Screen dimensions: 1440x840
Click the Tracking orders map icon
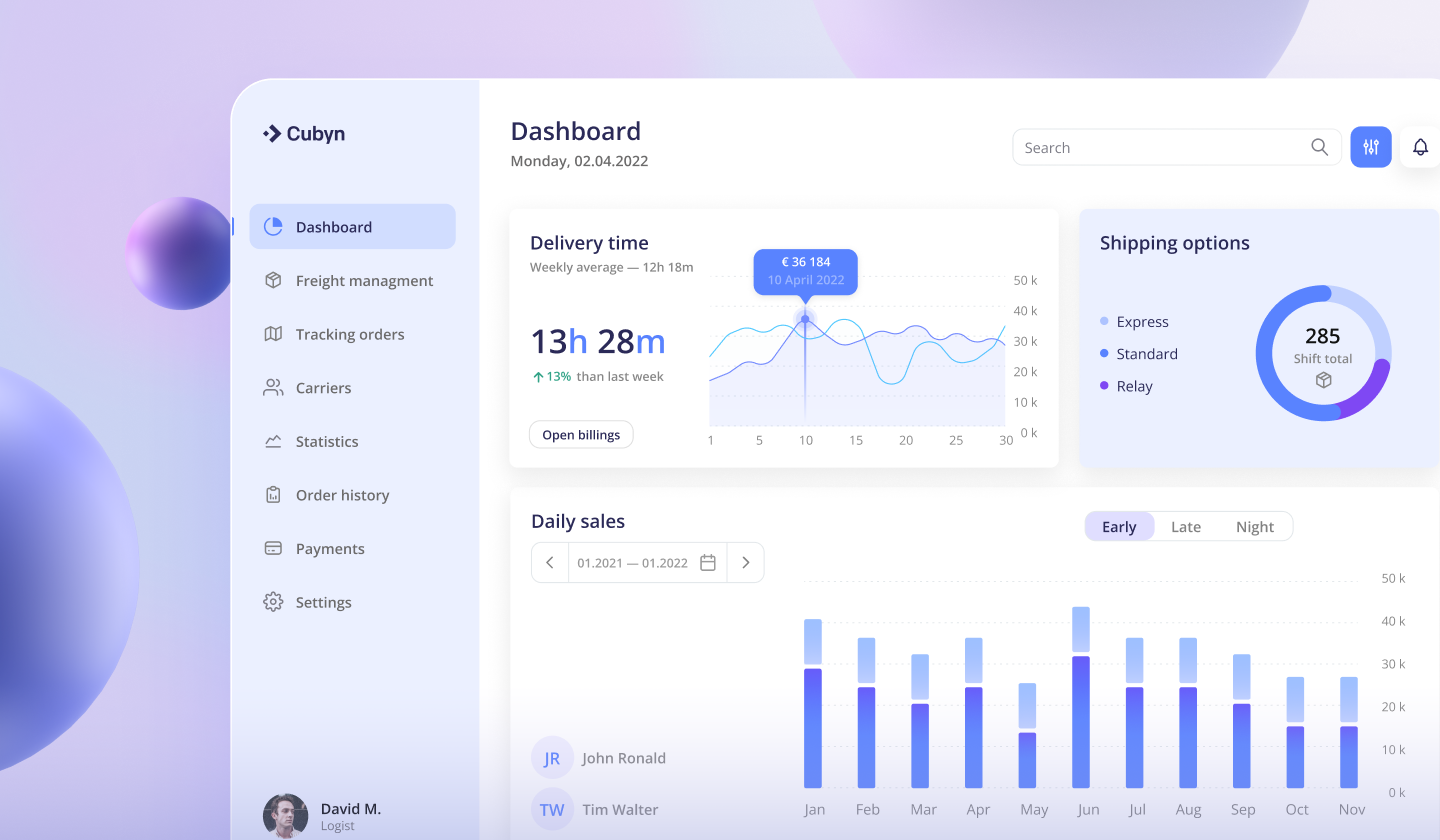(x=273, y=334)
